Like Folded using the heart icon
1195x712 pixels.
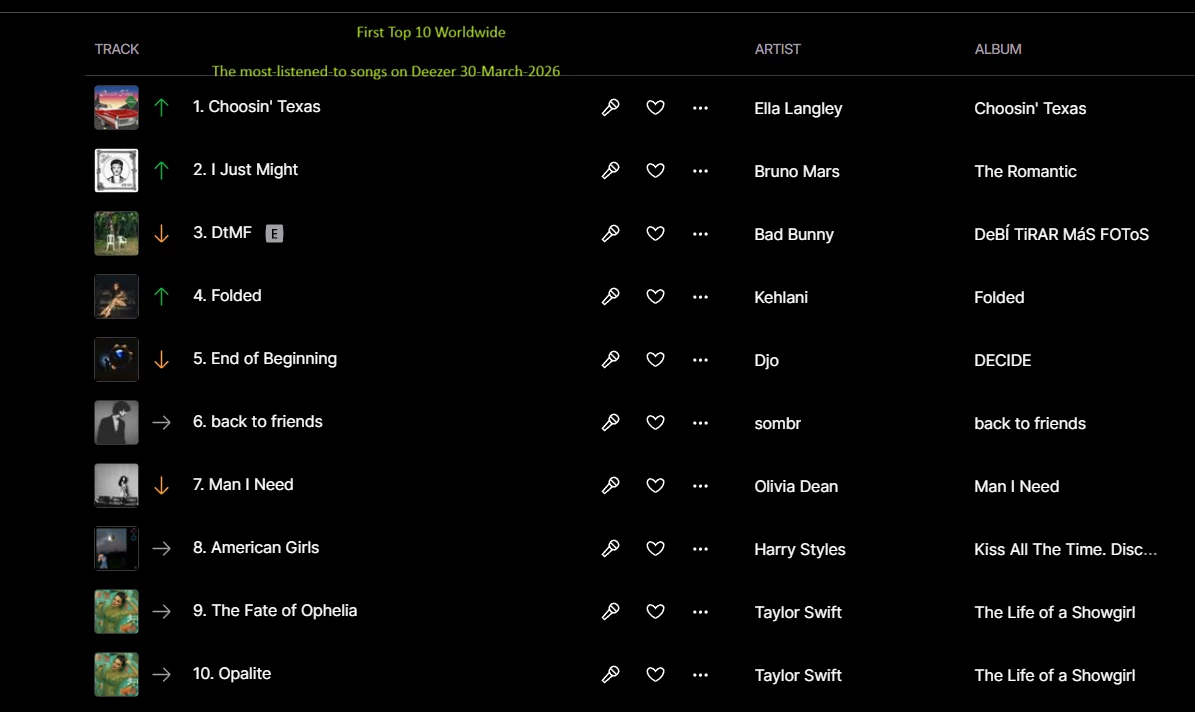(655, 296)
